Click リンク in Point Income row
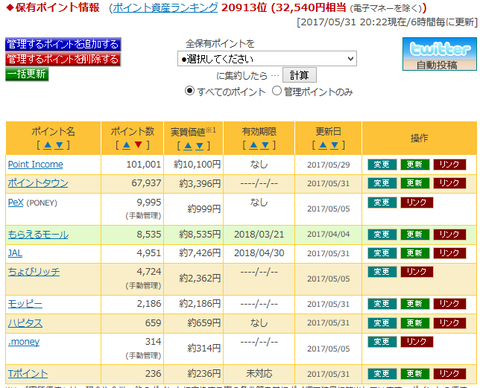The height and width of the screenshot is (388, 480). click(449, 165)
